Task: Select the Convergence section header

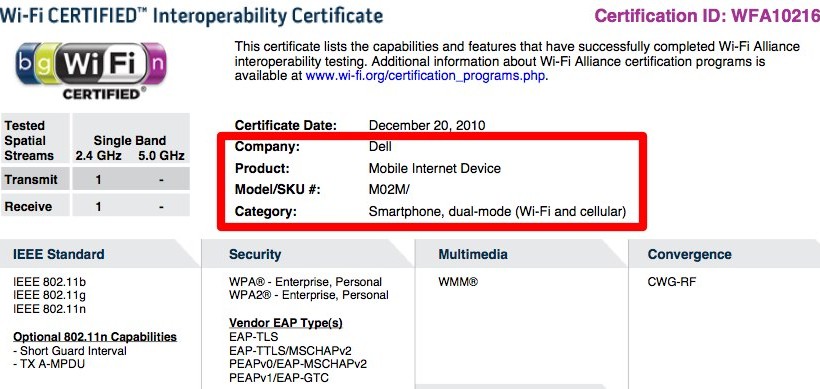Action: (690, 255)
